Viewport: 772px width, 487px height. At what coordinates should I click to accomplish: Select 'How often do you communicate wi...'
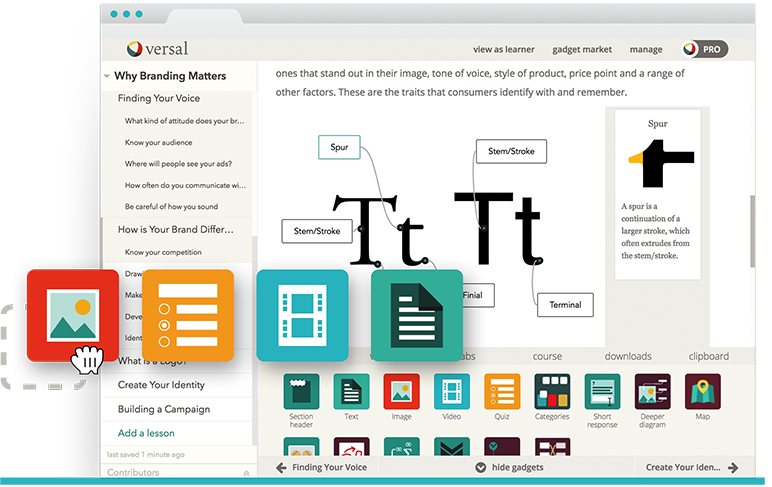pos(185,186)
